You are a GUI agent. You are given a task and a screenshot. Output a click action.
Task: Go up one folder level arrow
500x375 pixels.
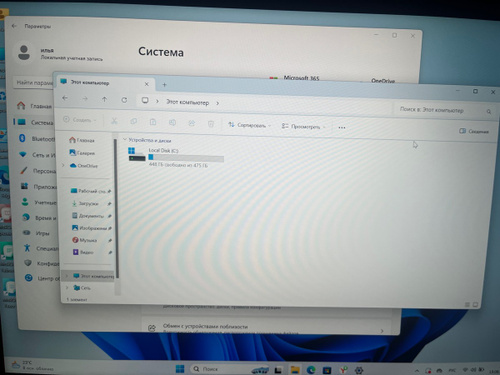click(104, 99)
